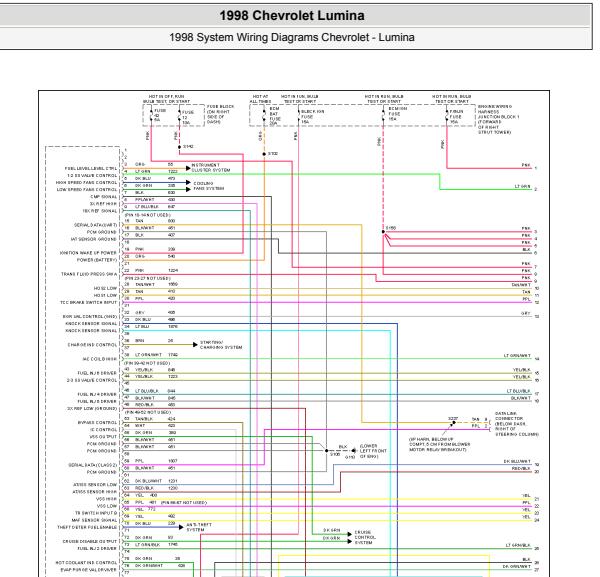
Task: Click the upper arrow pointing to Cooling Fans System
Action: coord(188,183)
